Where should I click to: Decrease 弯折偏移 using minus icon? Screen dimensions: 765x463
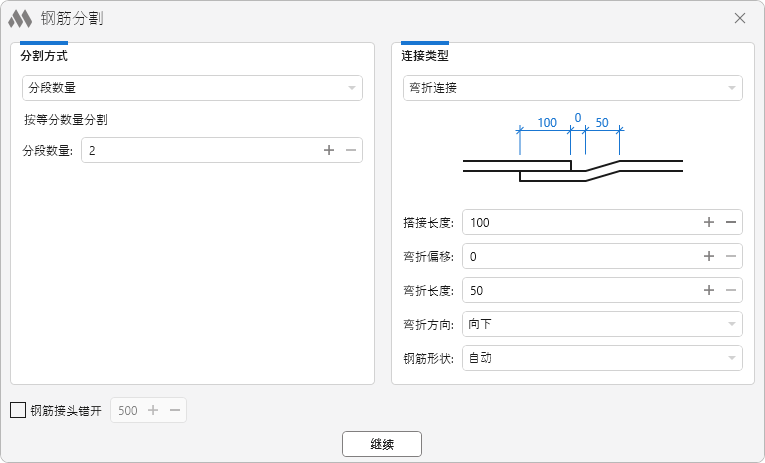pos(731,256)
